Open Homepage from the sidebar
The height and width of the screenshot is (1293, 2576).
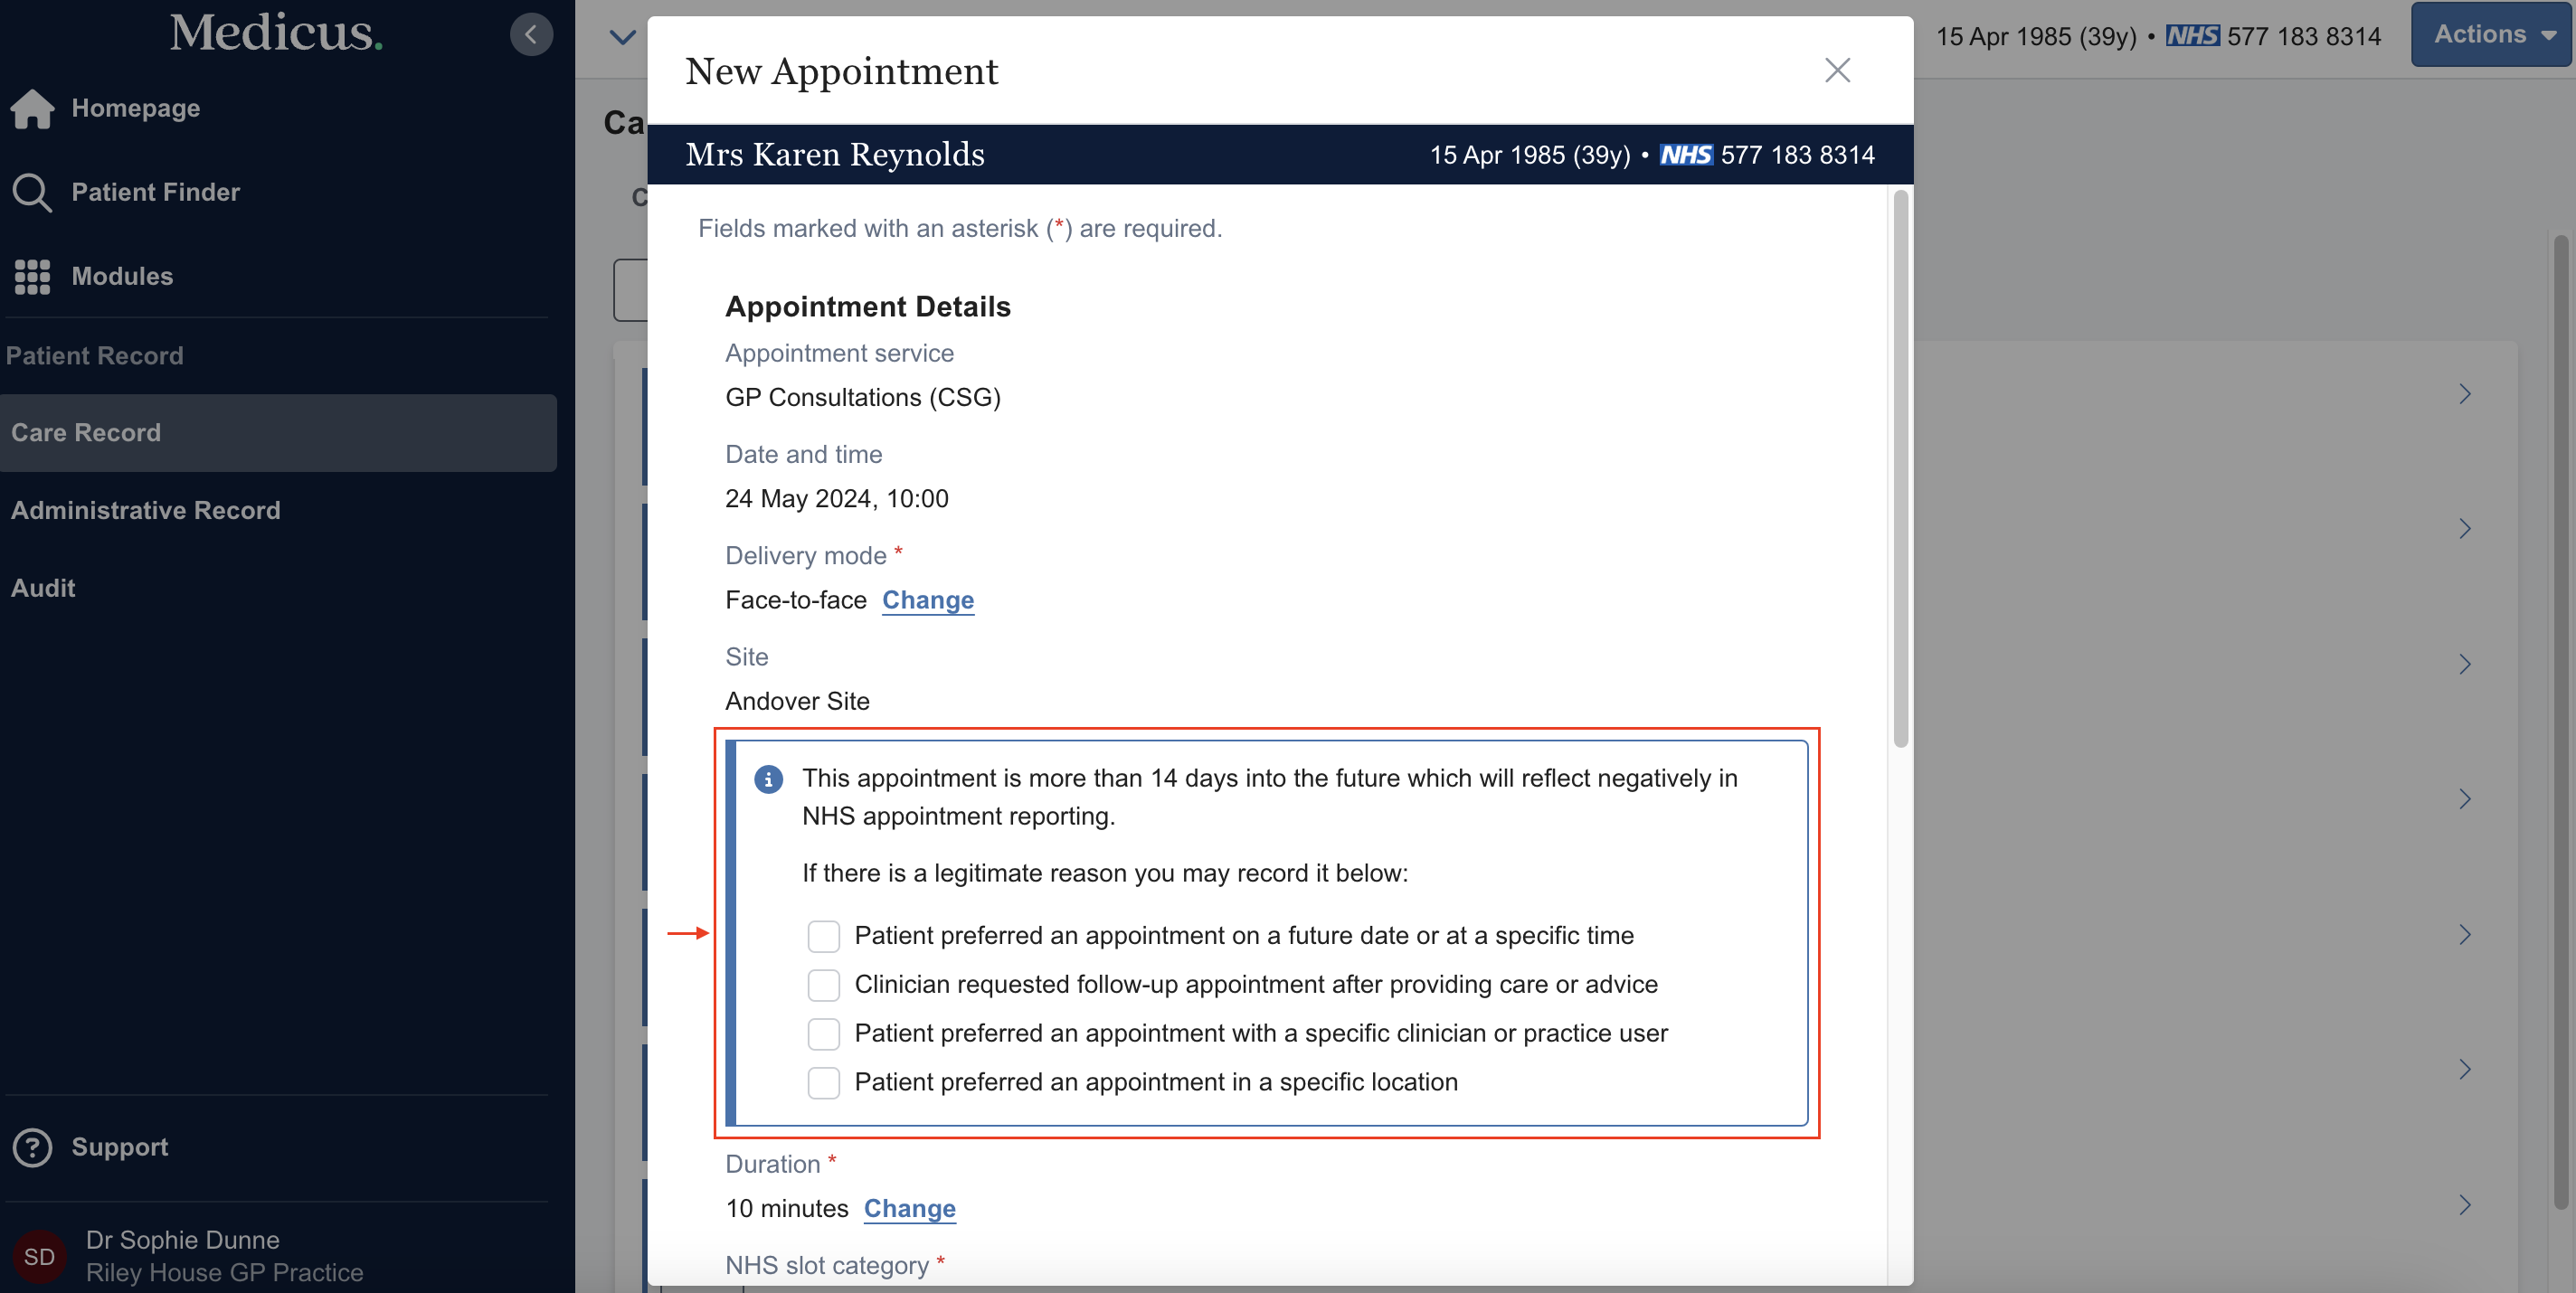click(x=136, y=109)
